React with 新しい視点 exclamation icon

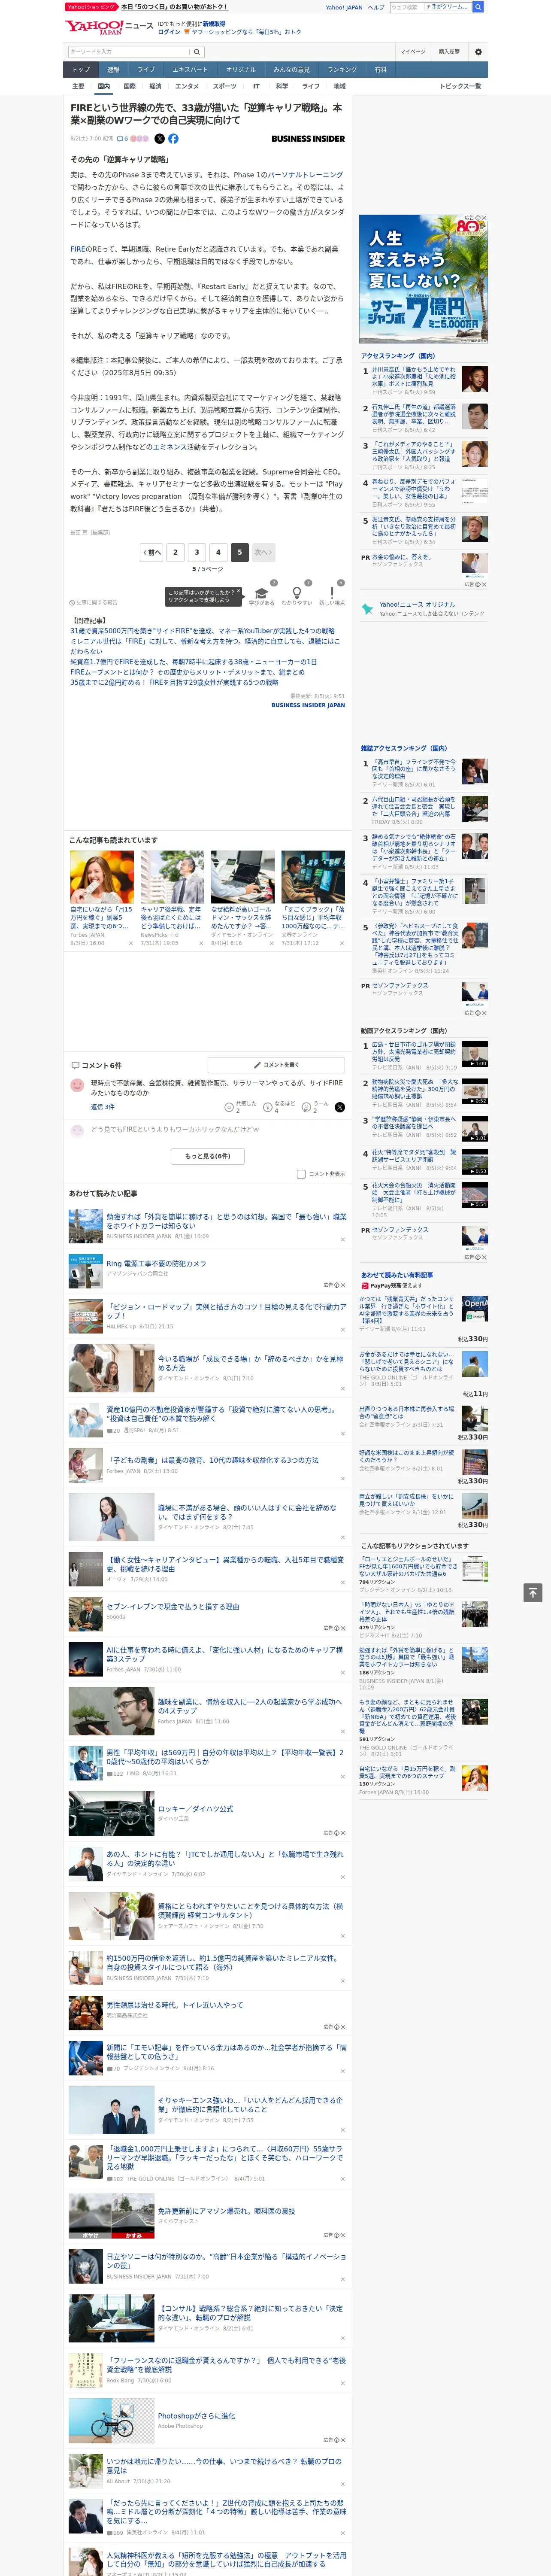[x=332, y=593]
